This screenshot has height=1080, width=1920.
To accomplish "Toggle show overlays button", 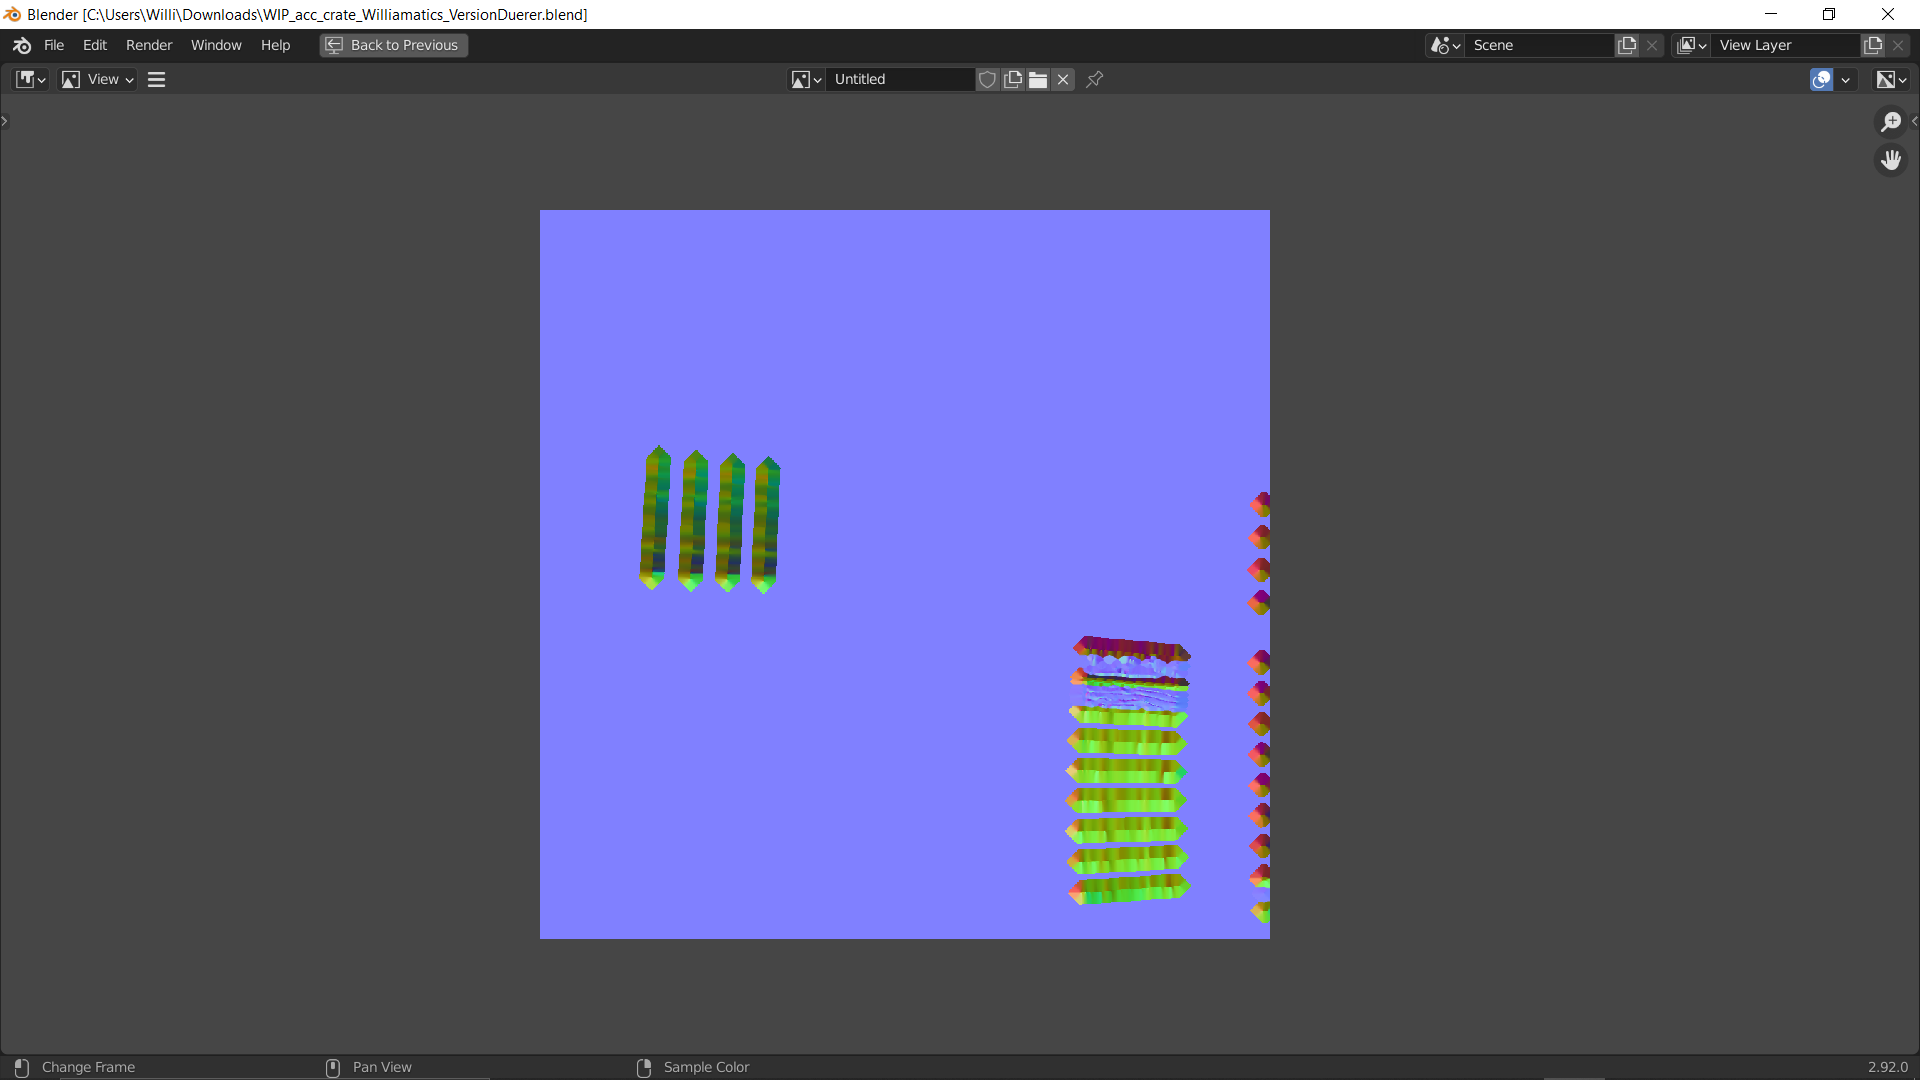I will (1821, 79).
